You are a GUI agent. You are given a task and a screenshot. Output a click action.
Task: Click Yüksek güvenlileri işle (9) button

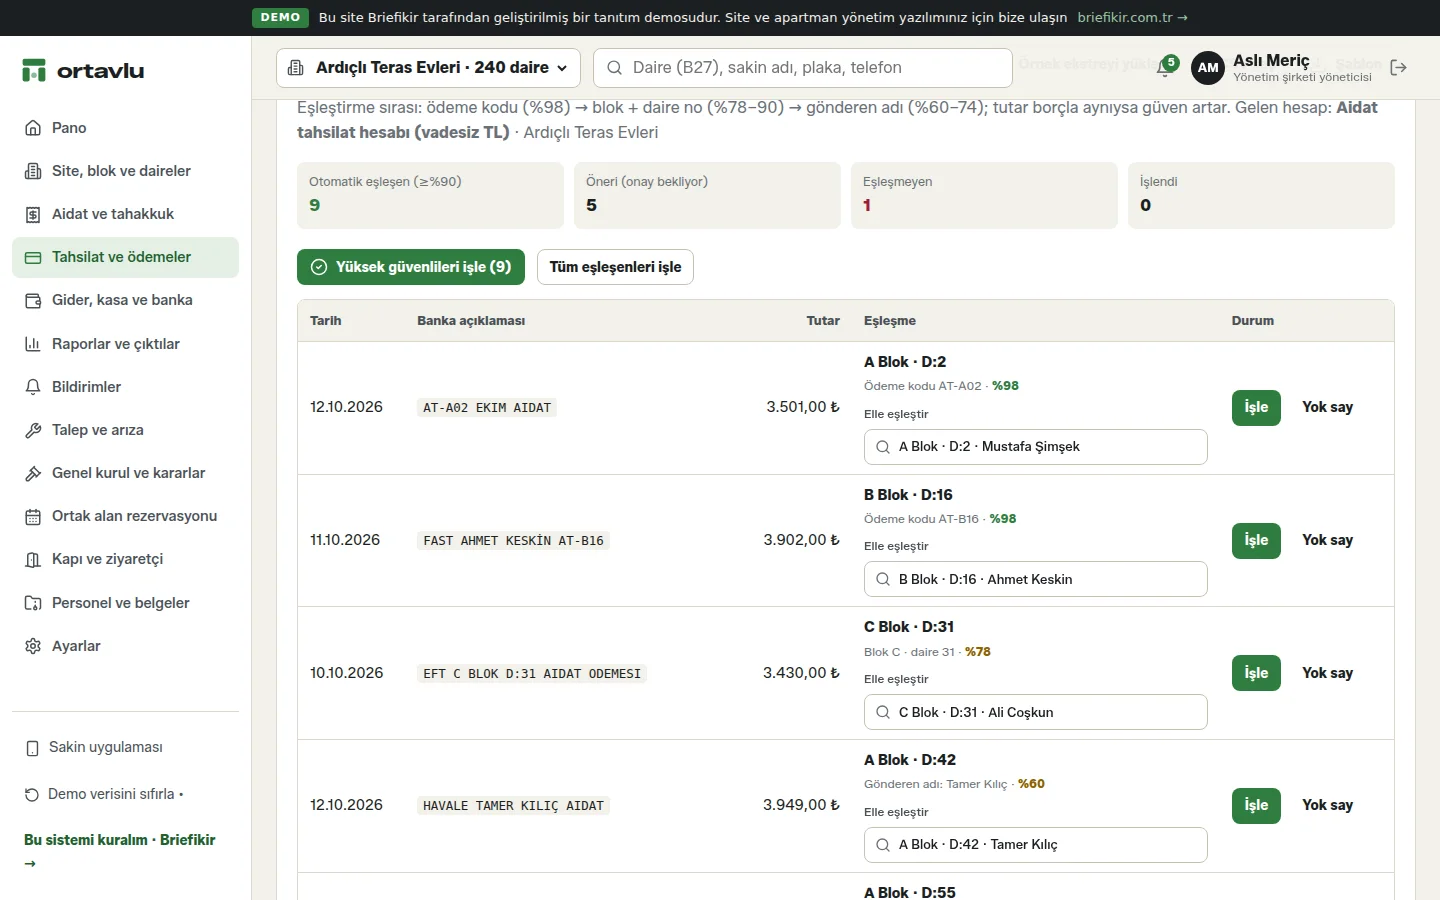(x=411, y=267)
